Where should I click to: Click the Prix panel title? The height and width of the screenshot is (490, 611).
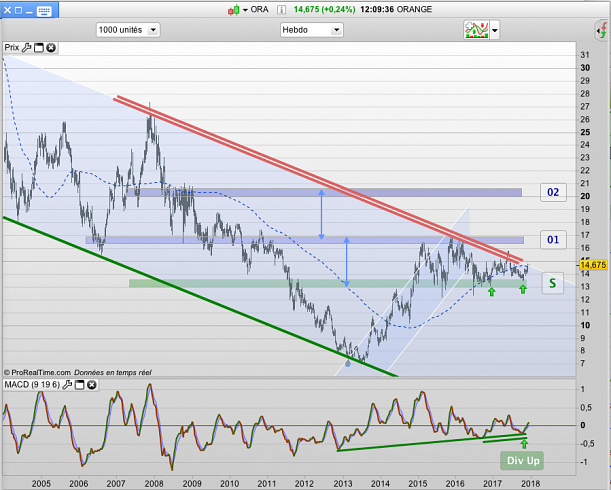(12, 48)
